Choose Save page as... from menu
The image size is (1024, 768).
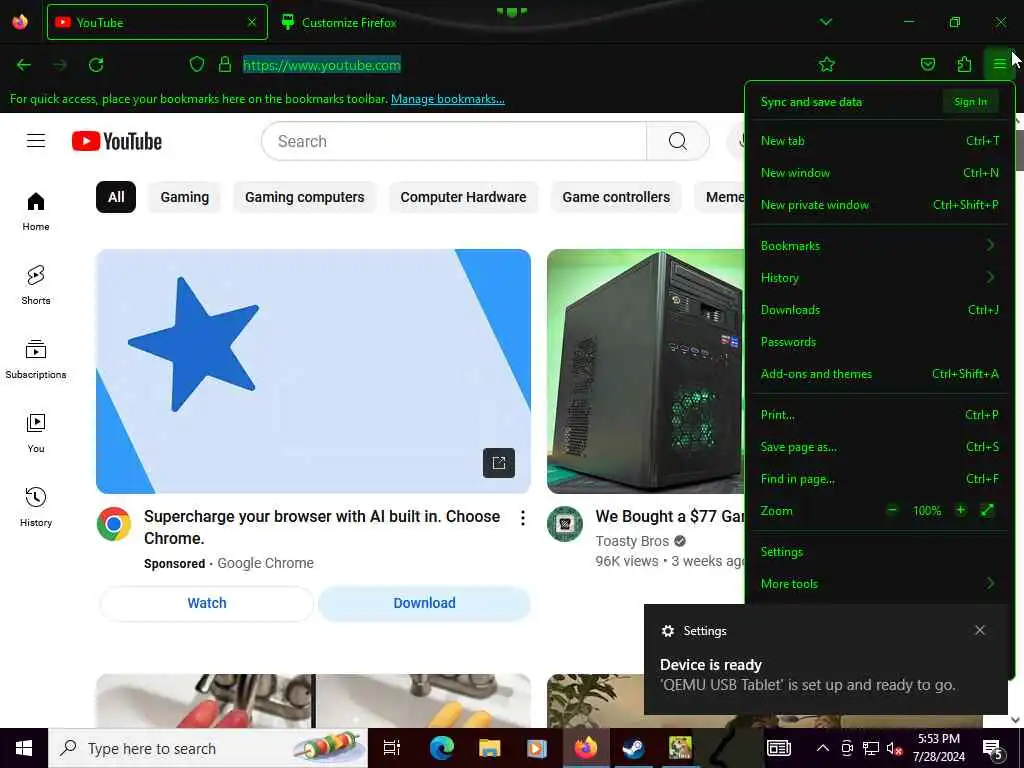tap(880, 447)
